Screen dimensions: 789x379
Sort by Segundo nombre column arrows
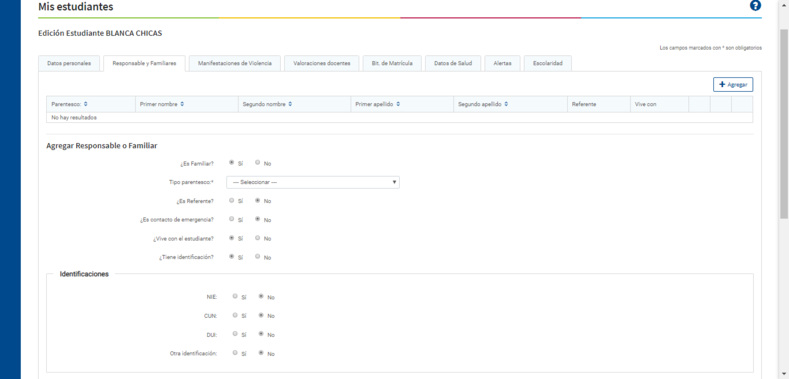[290, 104]
